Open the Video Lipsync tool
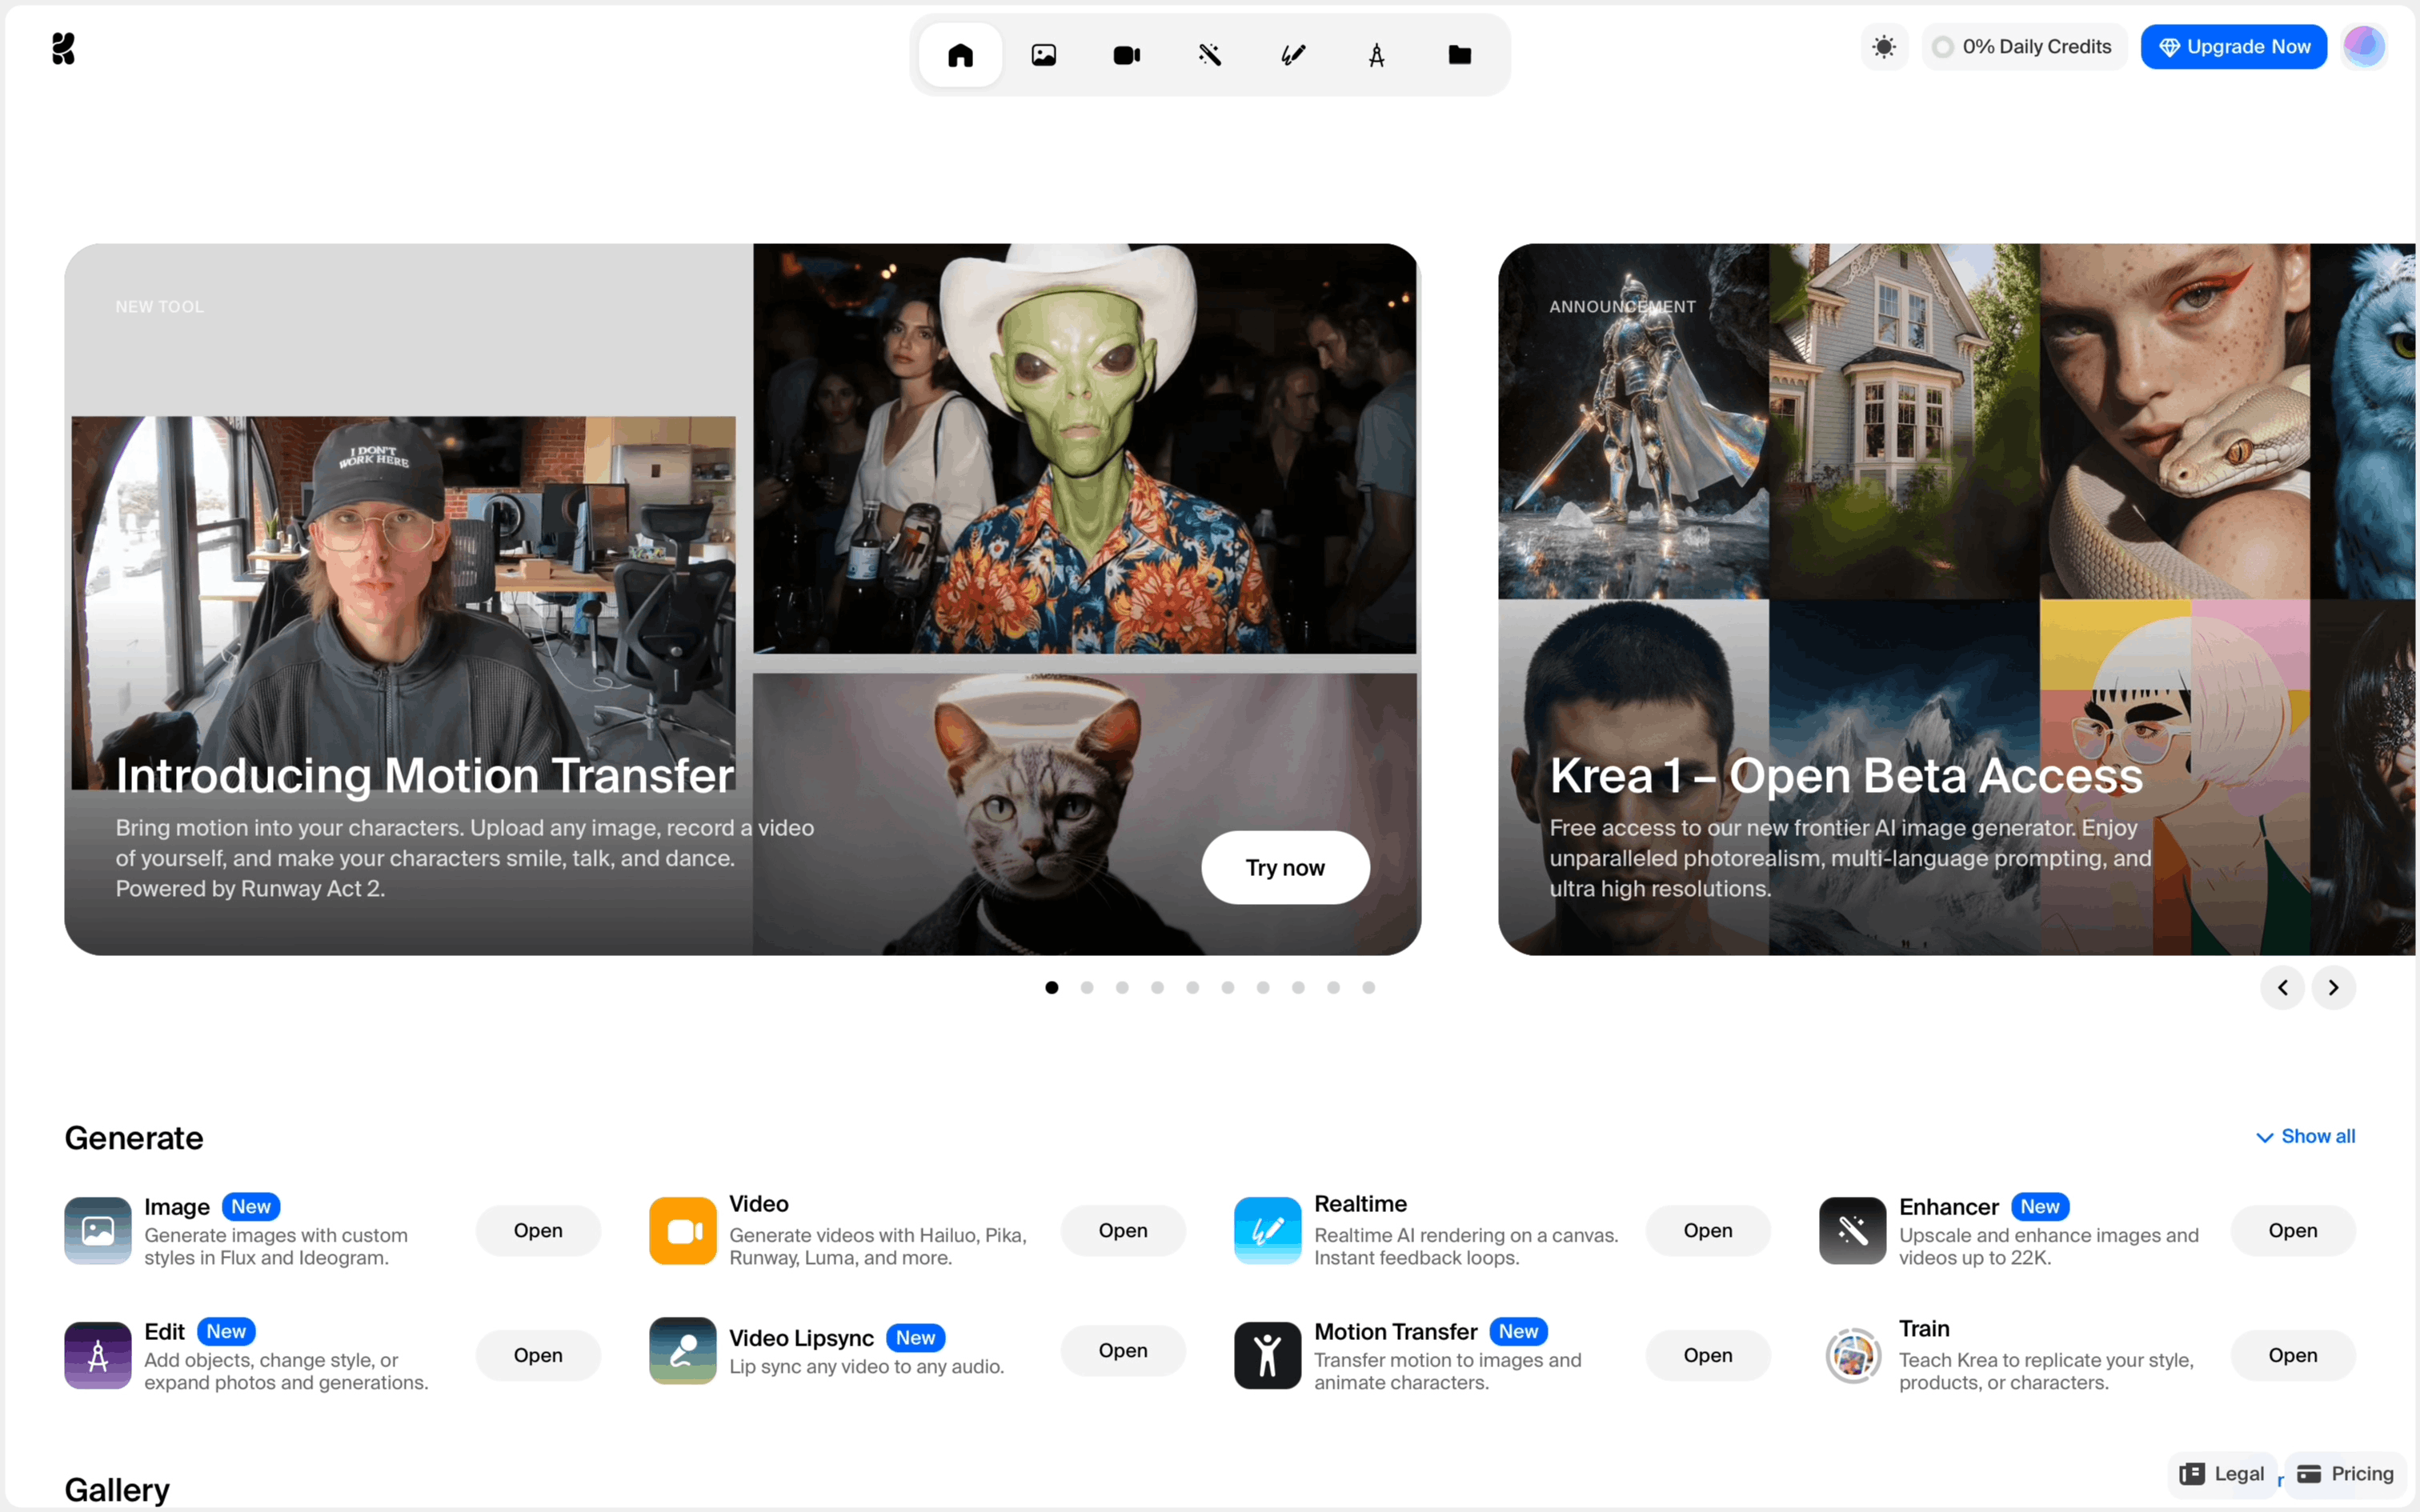The width and height of the screenshot is (2420, 1512). tap(1122, 1350)
